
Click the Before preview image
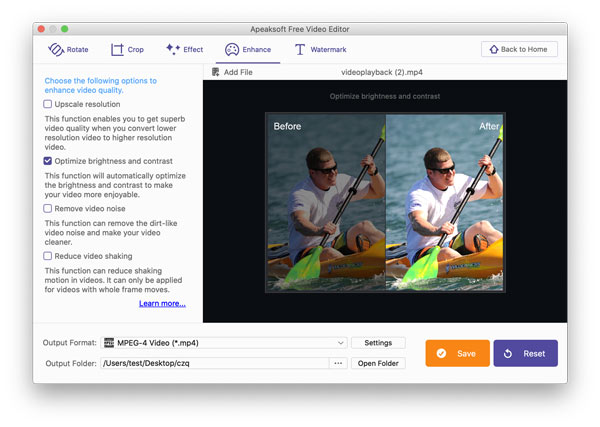[x=326, y=202]
